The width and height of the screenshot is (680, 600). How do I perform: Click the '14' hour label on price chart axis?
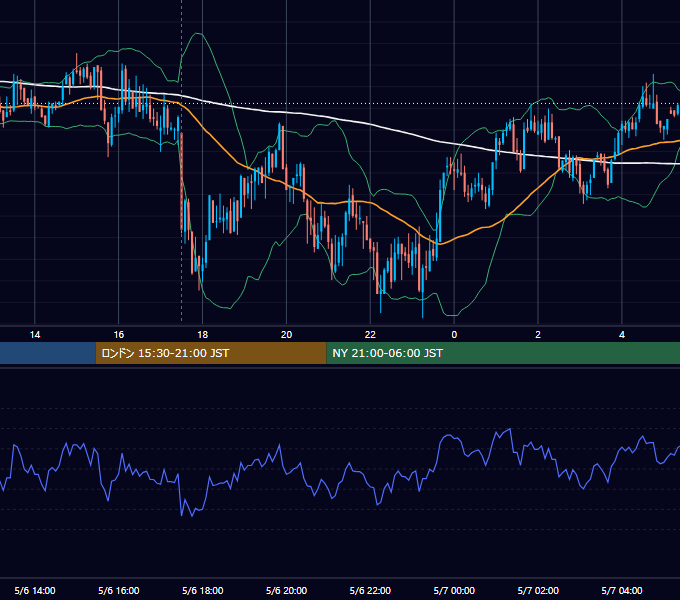pos(35,335)
